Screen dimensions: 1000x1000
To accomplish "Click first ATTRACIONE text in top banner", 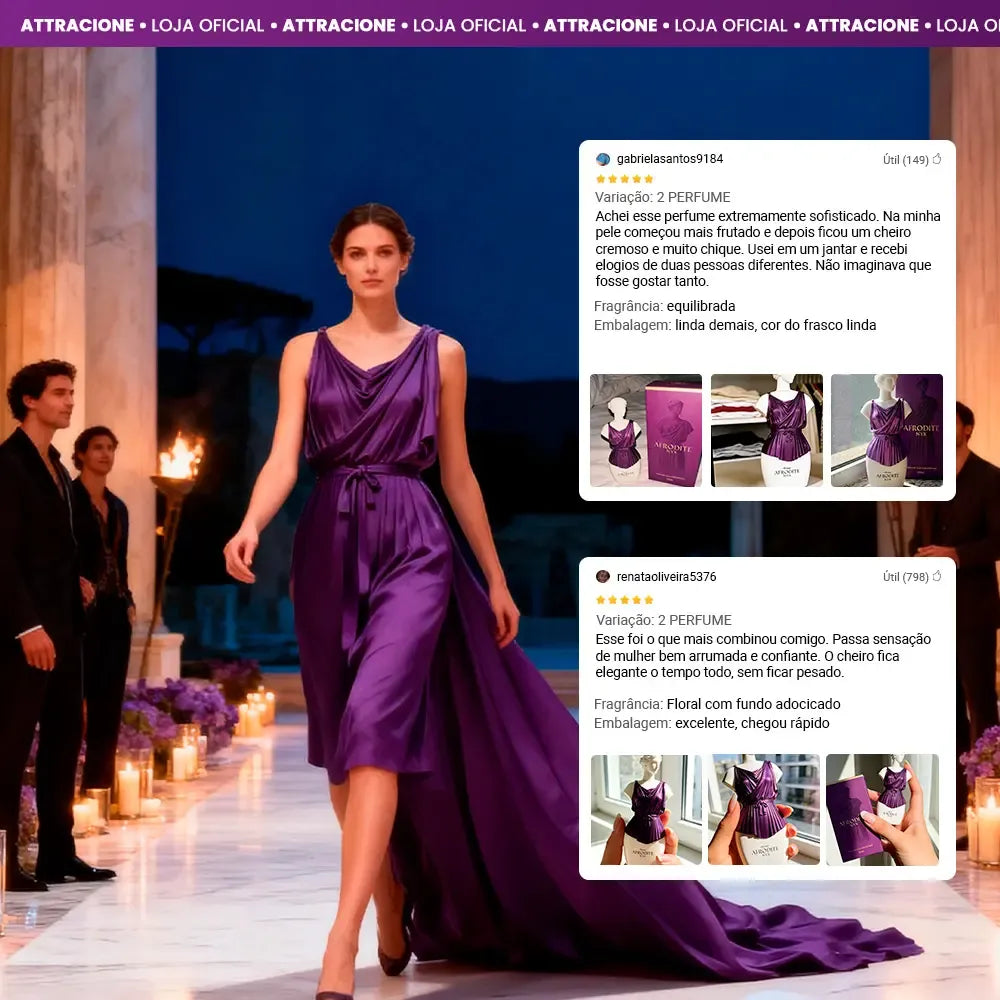I will [x=77, y=26].
